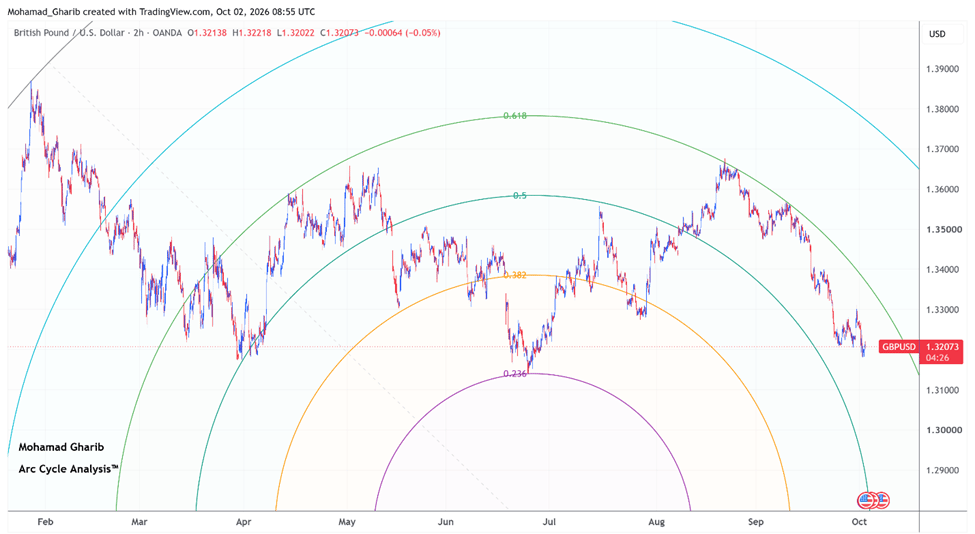Screen dimensions: 975x534
Task: Click the 1.30000 price axis label
Action: [943, 430]
